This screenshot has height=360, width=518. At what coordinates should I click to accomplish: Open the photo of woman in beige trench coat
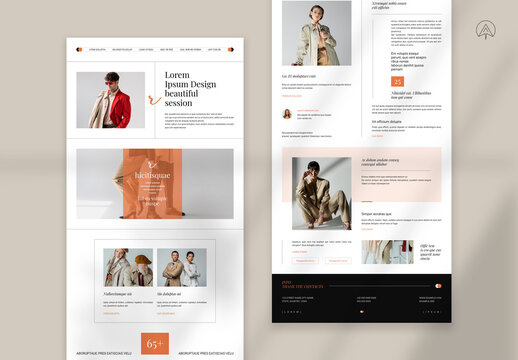[x=317, y=33]
